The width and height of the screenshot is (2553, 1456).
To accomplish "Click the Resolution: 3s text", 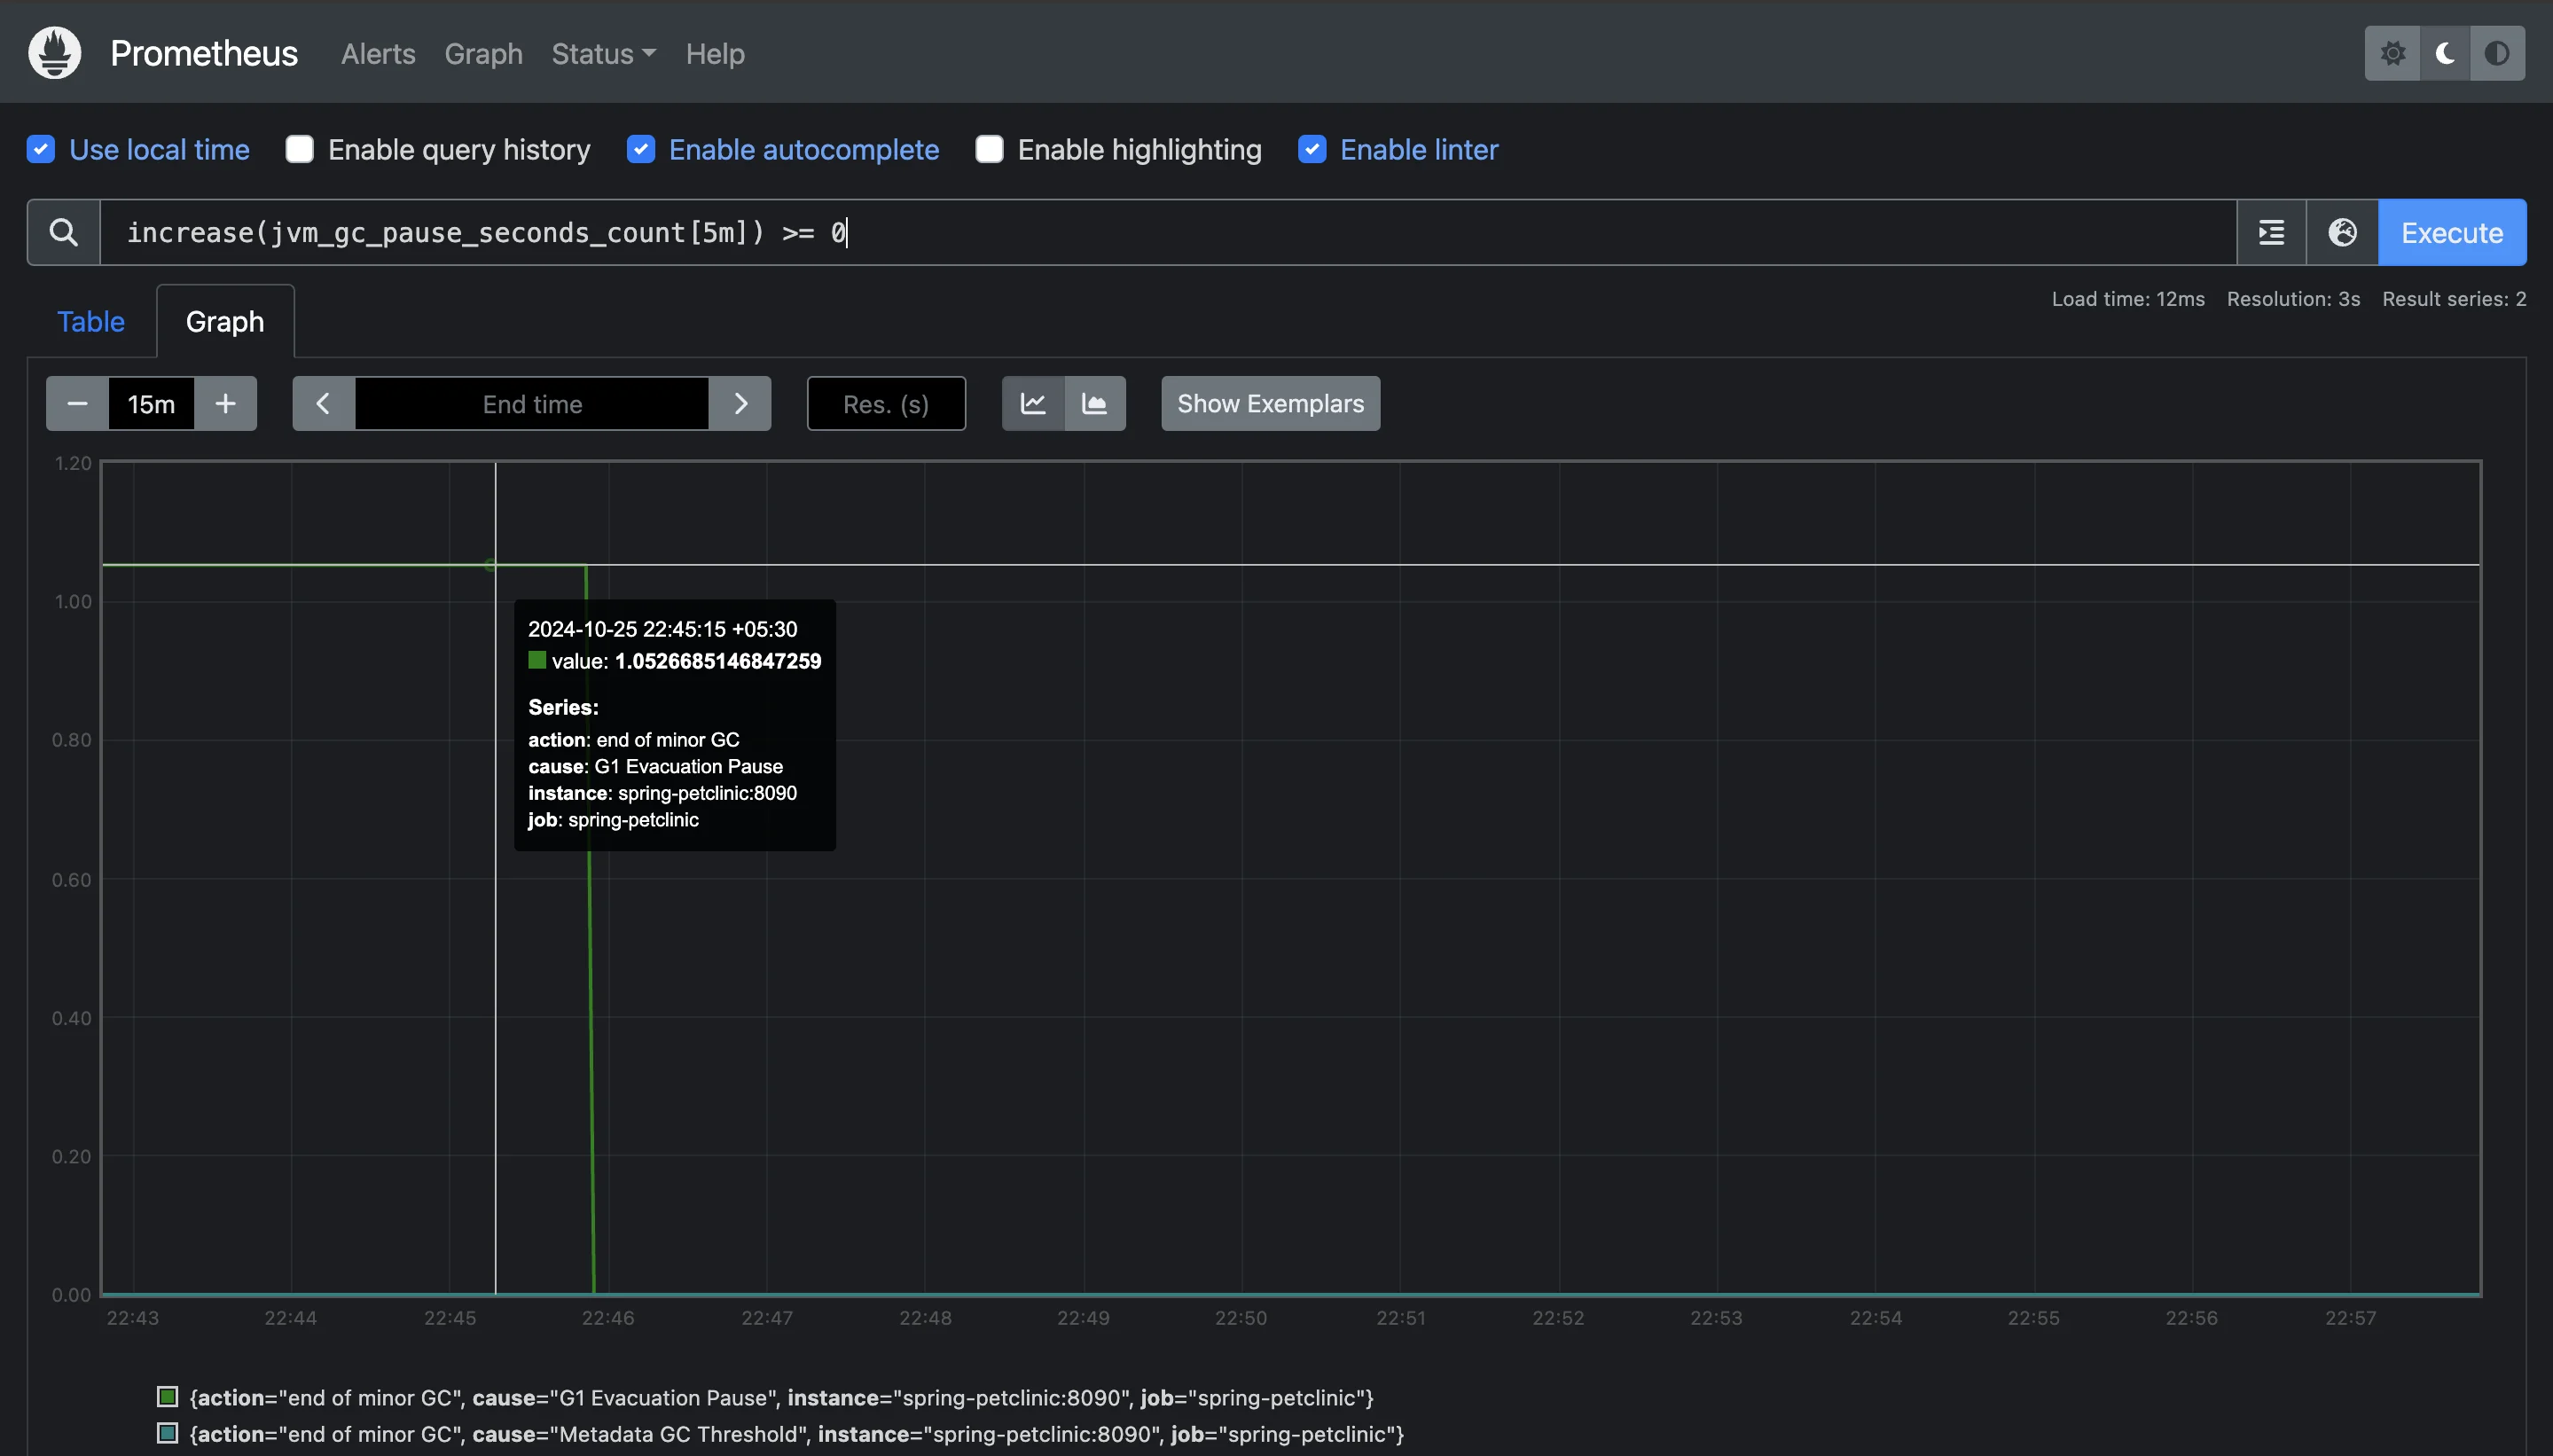I will tap(2293, 299).
